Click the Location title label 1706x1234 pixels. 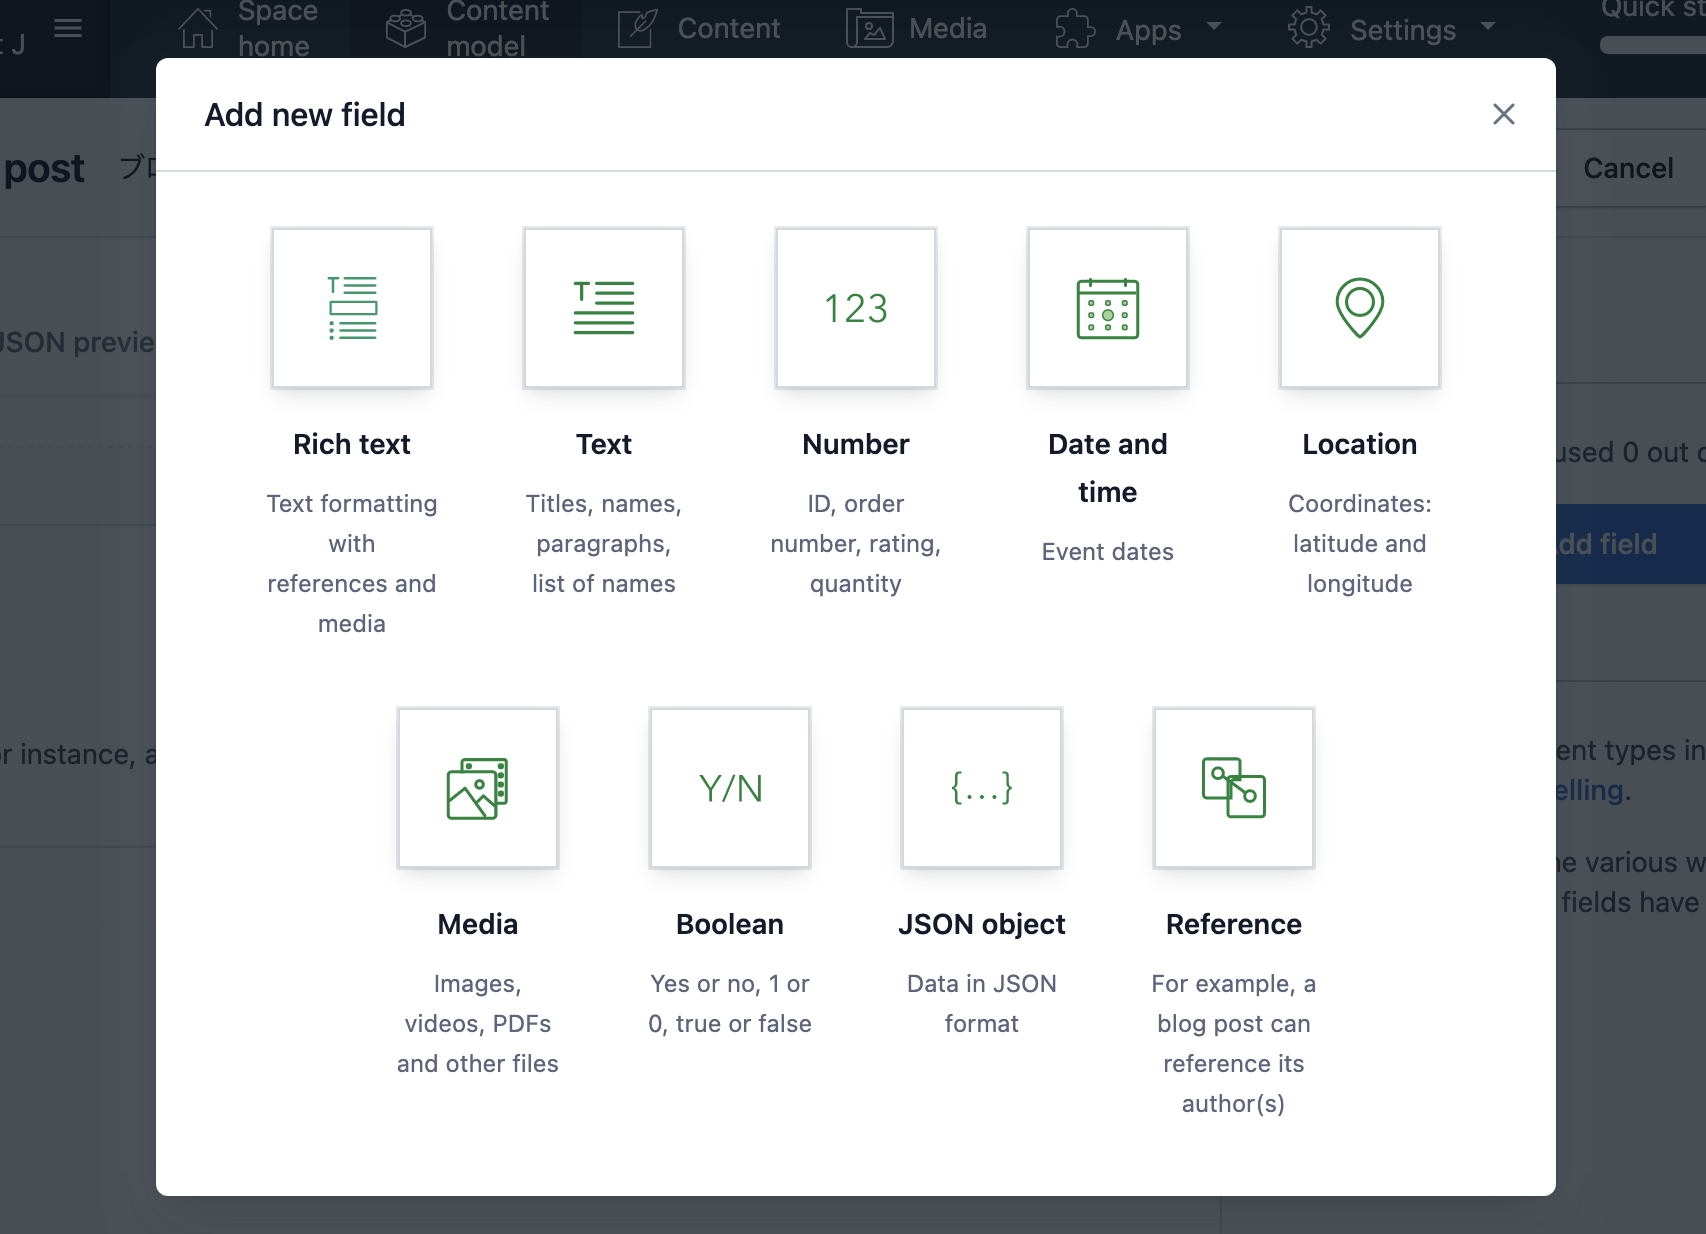pyautogui.click(x=1360, y=444)
